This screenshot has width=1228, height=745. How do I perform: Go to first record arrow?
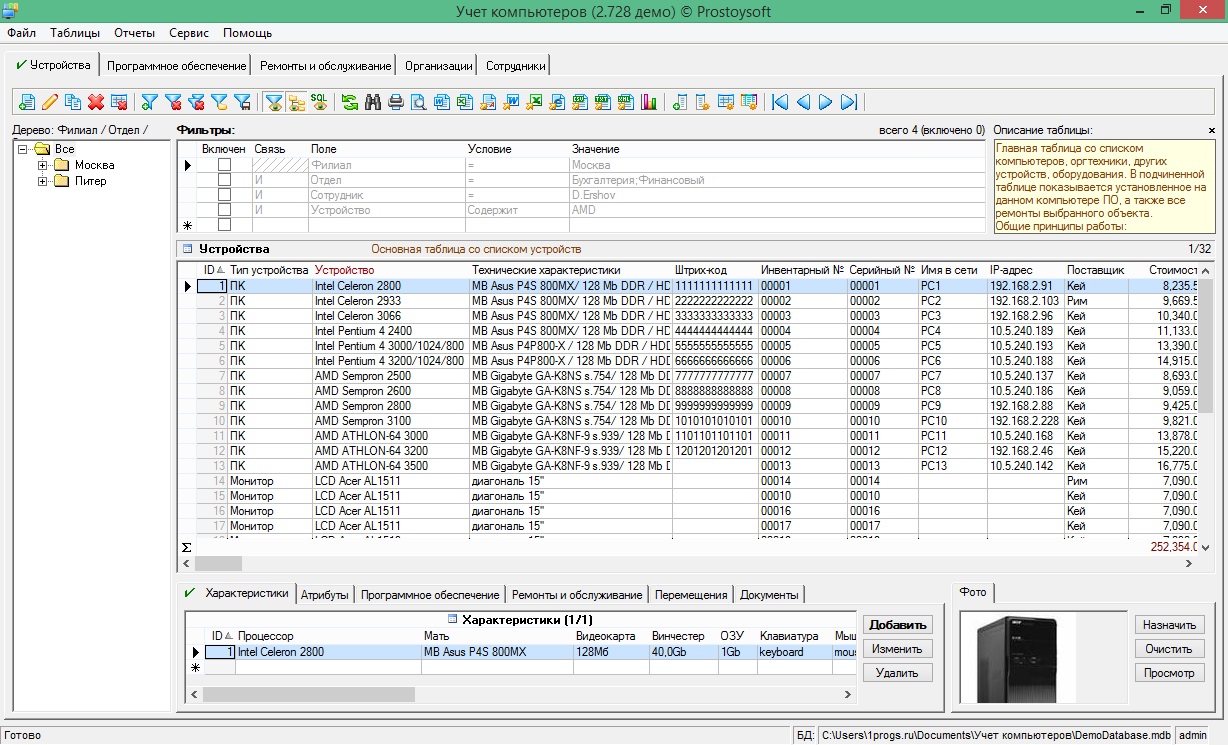(779, 101)
